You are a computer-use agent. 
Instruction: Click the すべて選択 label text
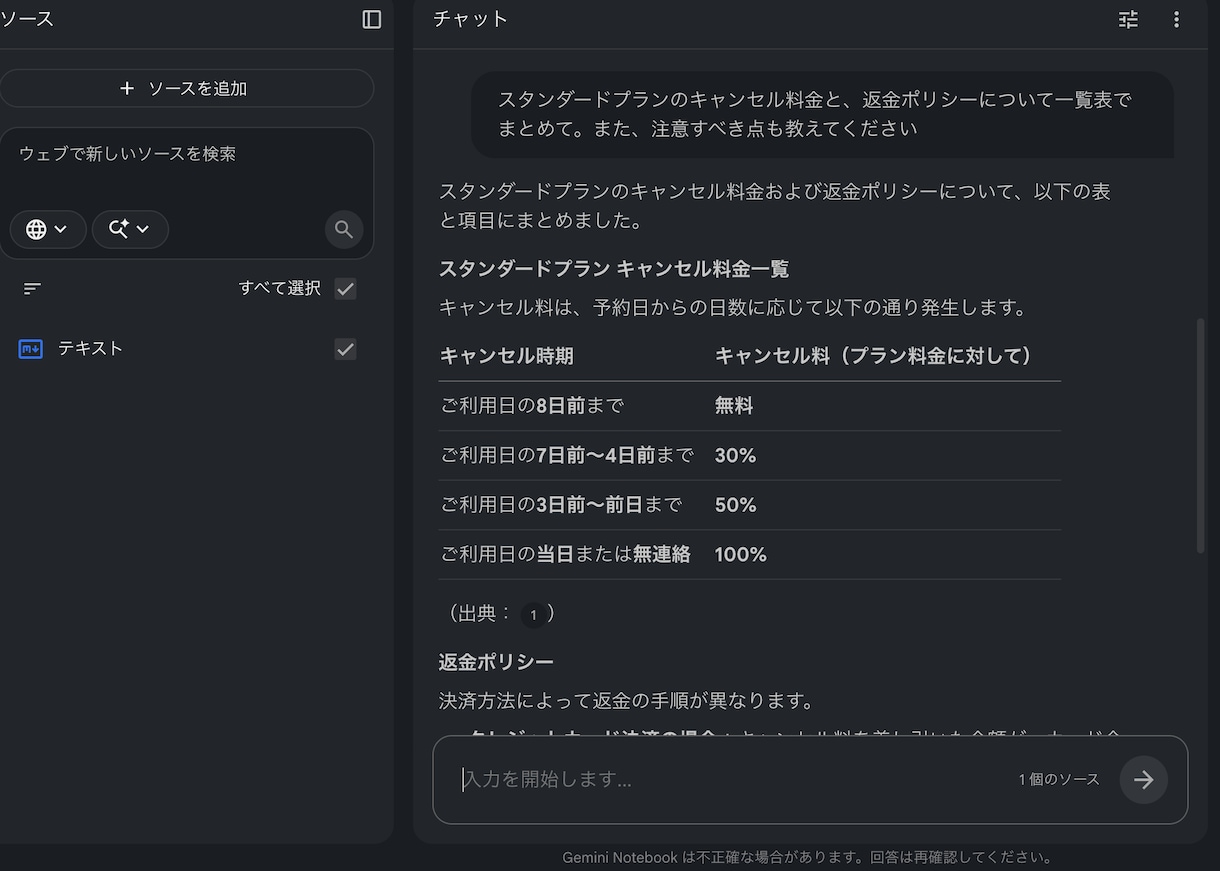point(280,289)
